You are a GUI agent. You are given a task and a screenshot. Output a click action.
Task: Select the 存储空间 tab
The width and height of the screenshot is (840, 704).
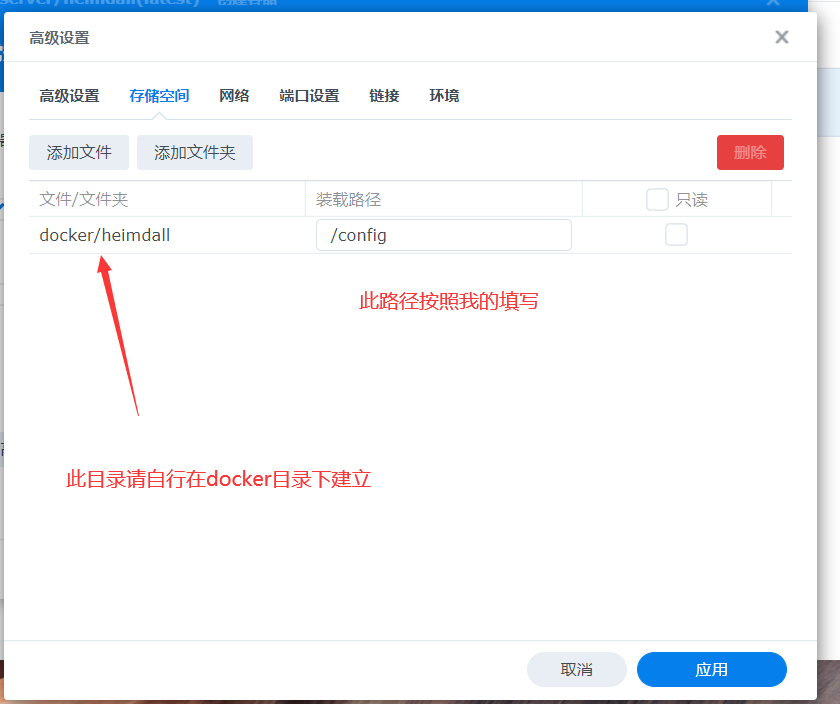pos(159,96)
